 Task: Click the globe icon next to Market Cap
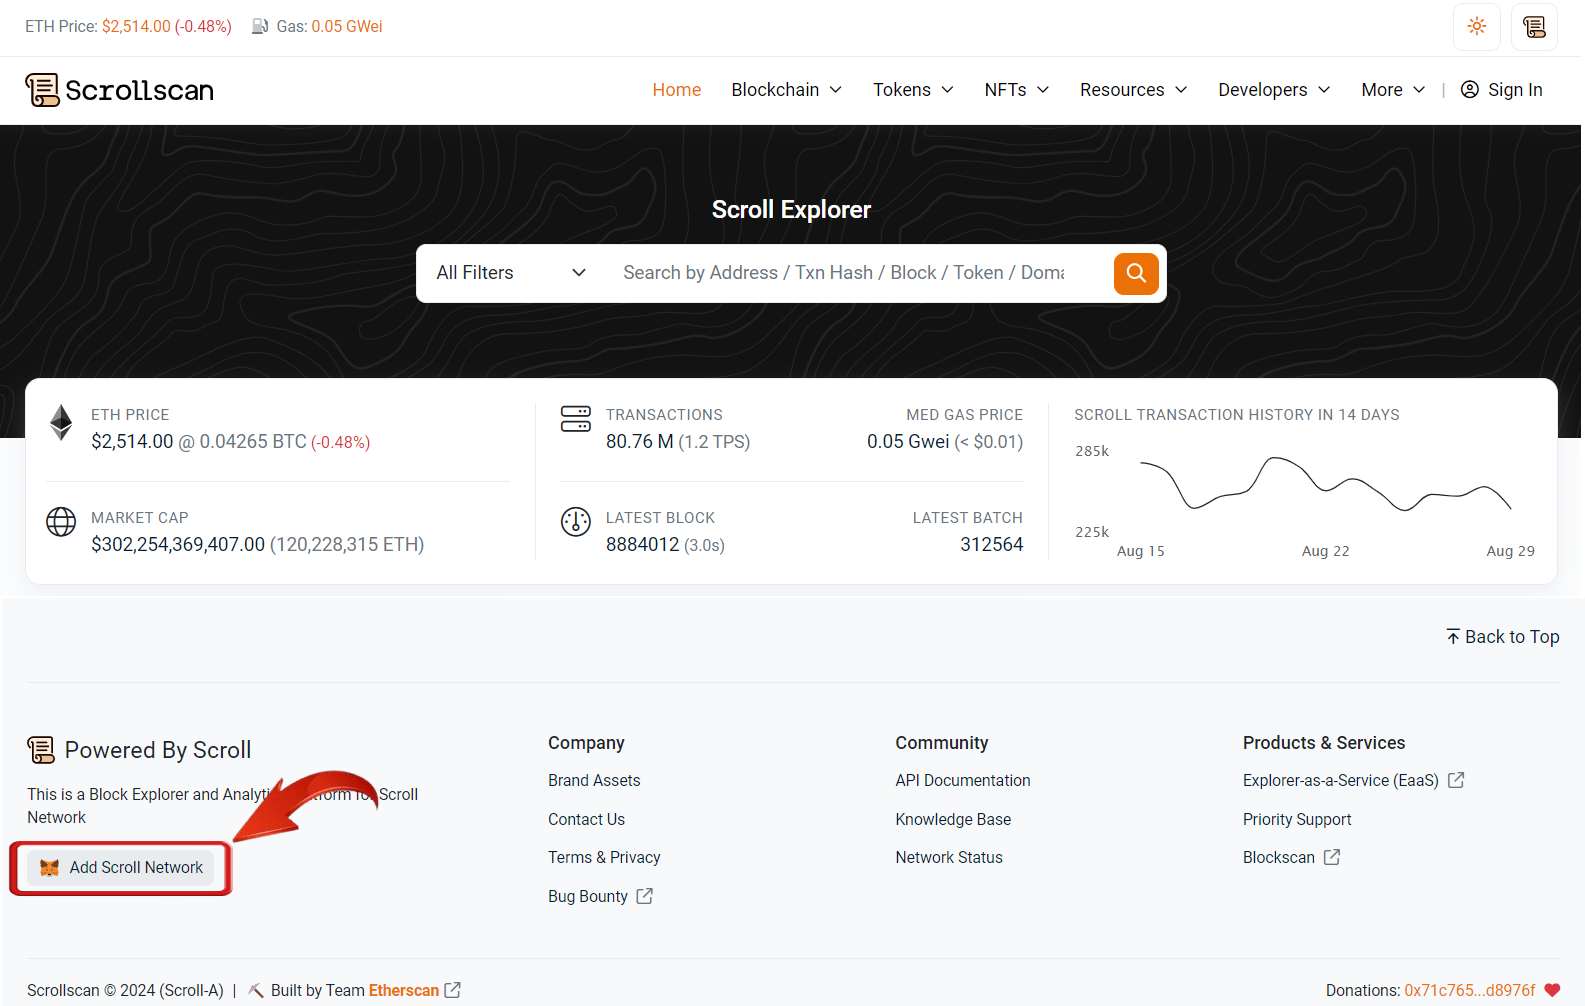61,522
